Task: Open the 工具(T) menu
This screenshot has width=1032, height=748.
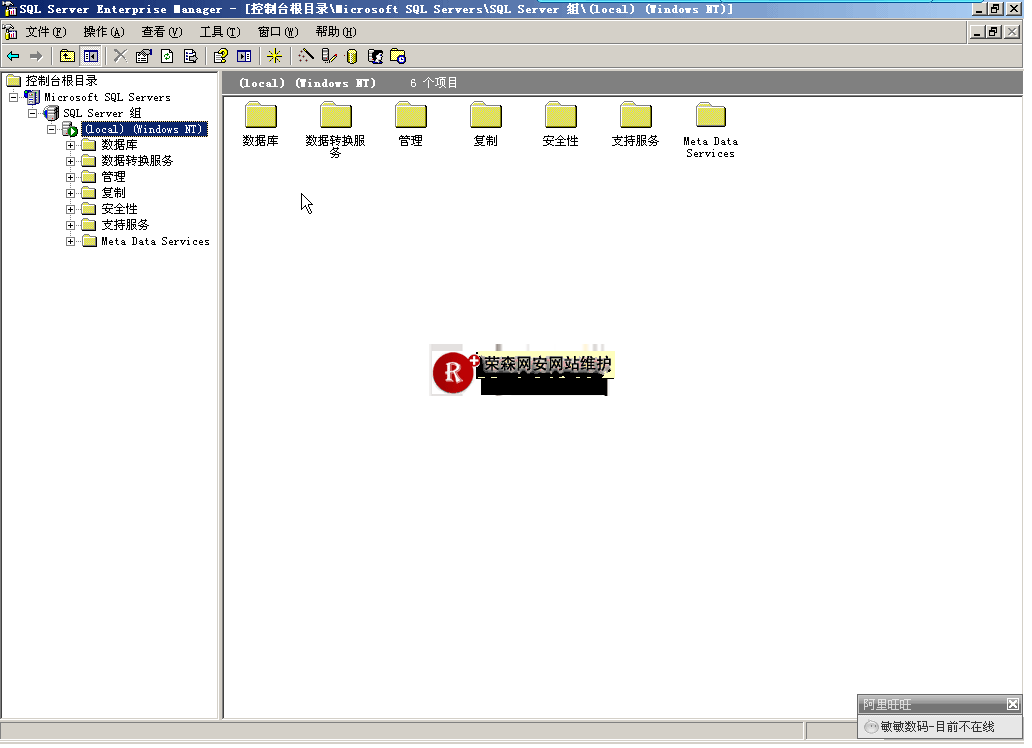Action: point(219,32)
